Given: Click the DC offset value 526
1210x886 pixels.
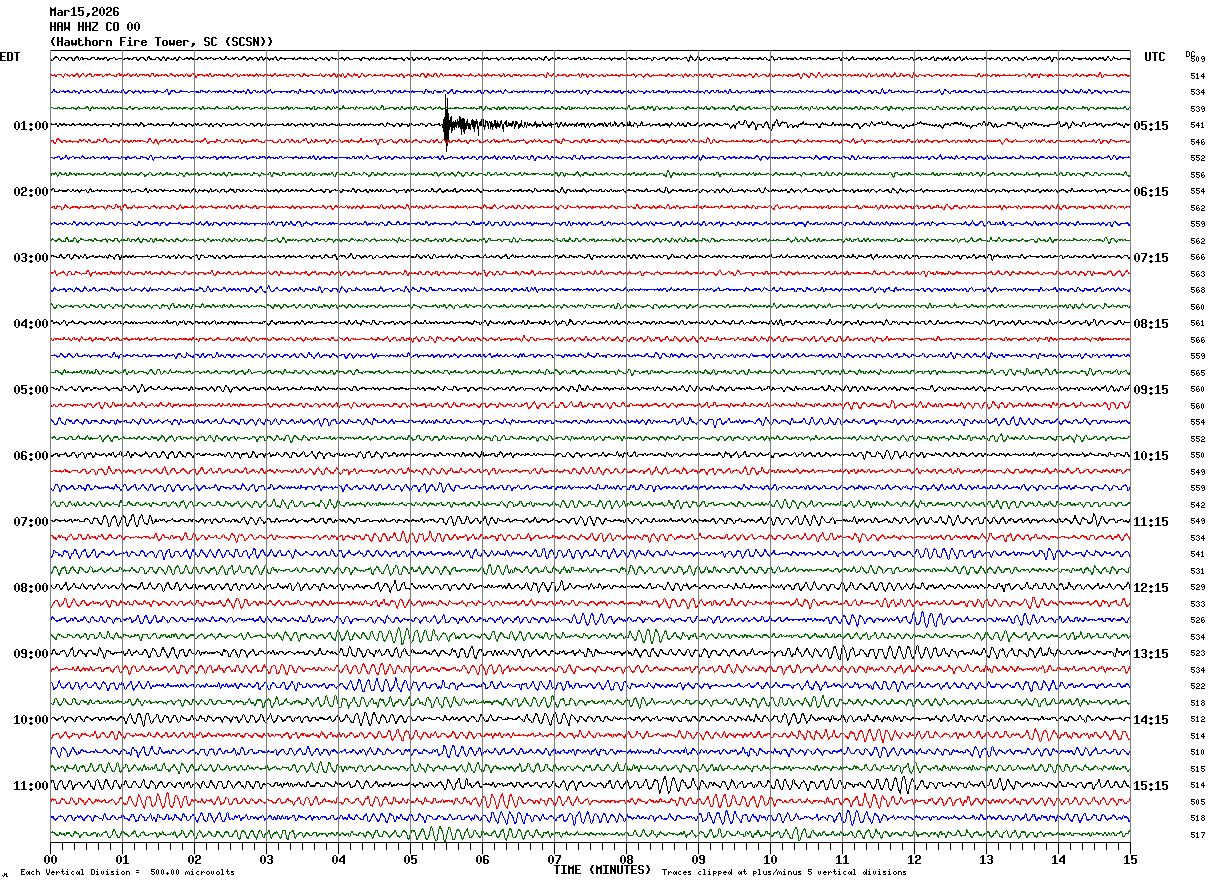Looking at the screenshot, I should coord(1197,621).
